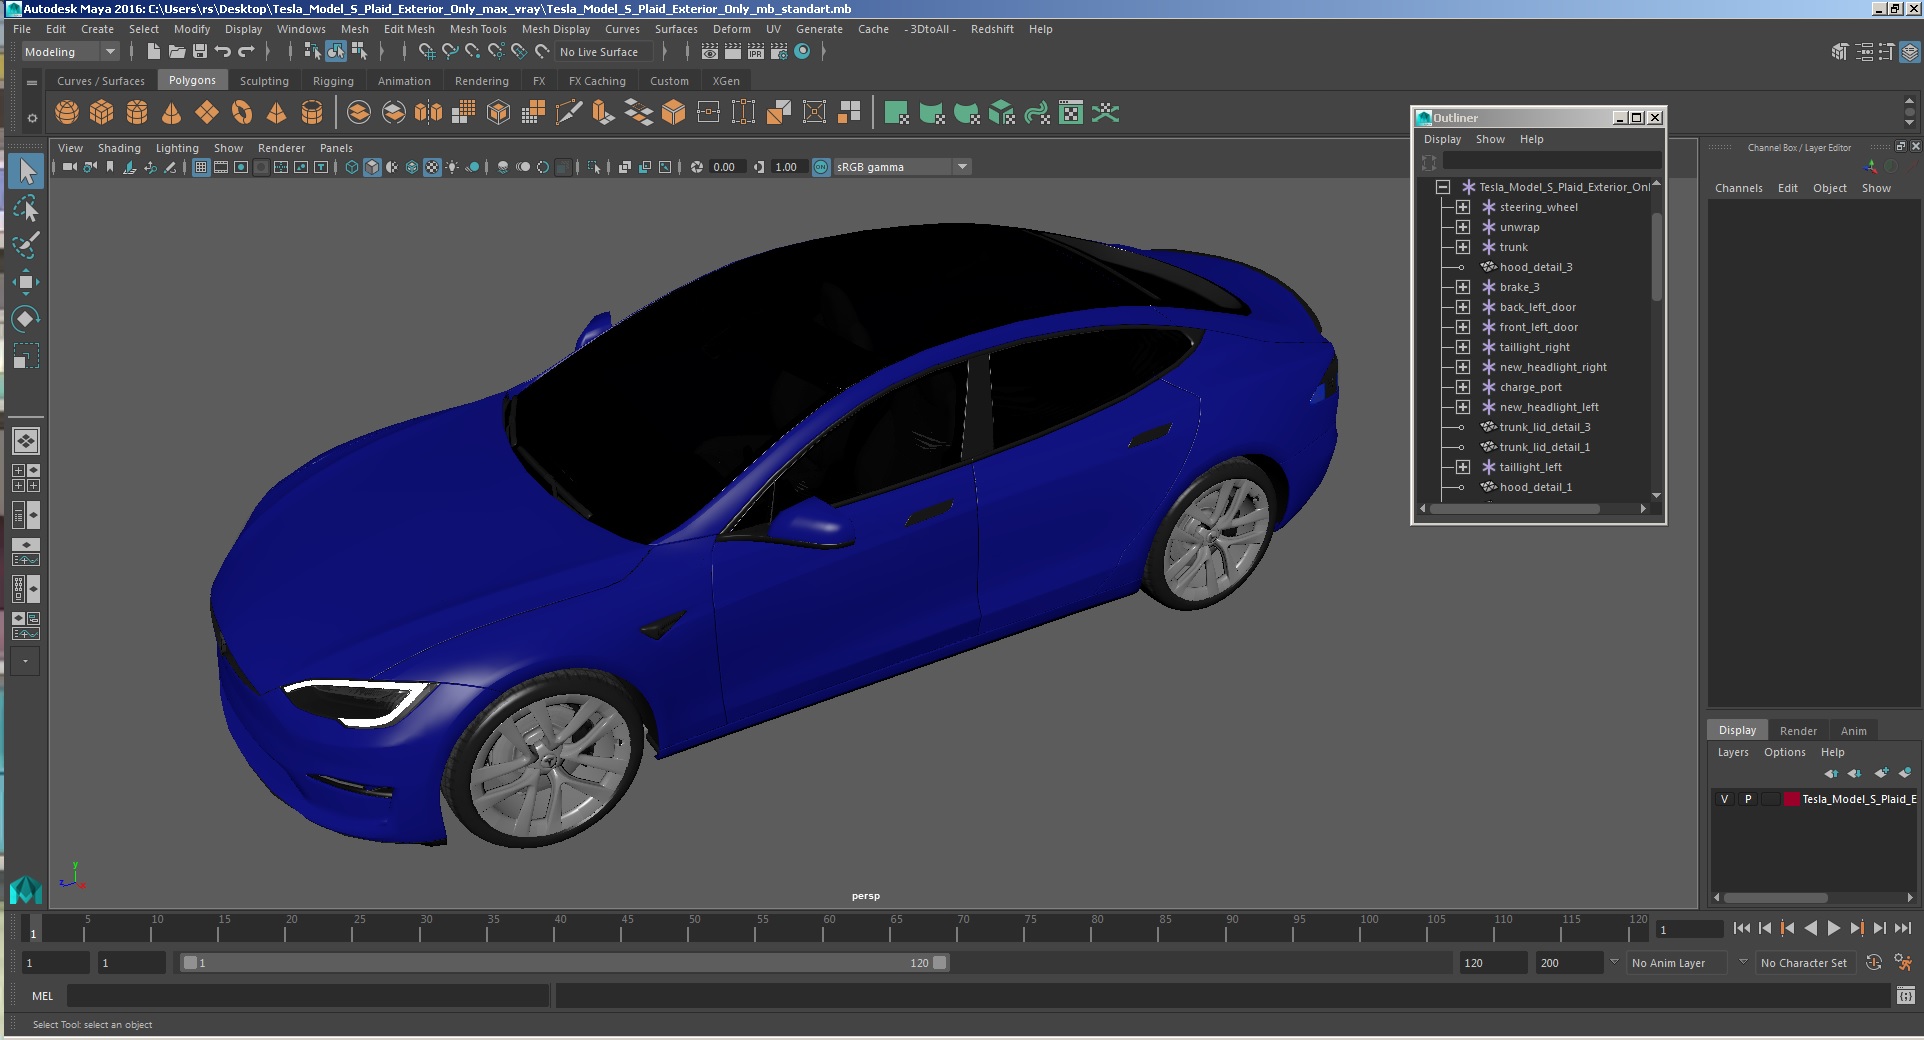Activate the Scale tool
This screenshot has width=1924, height=1040.
coord(26,356)
